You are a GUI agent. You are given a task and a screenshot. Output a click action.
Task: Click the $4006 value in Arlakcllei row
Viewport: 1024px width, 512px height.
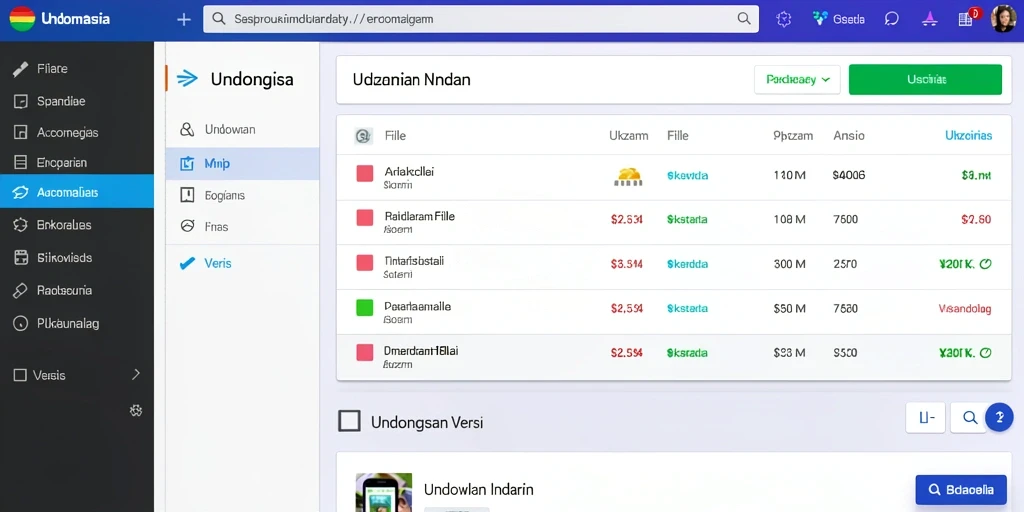[x=849, y=176]
